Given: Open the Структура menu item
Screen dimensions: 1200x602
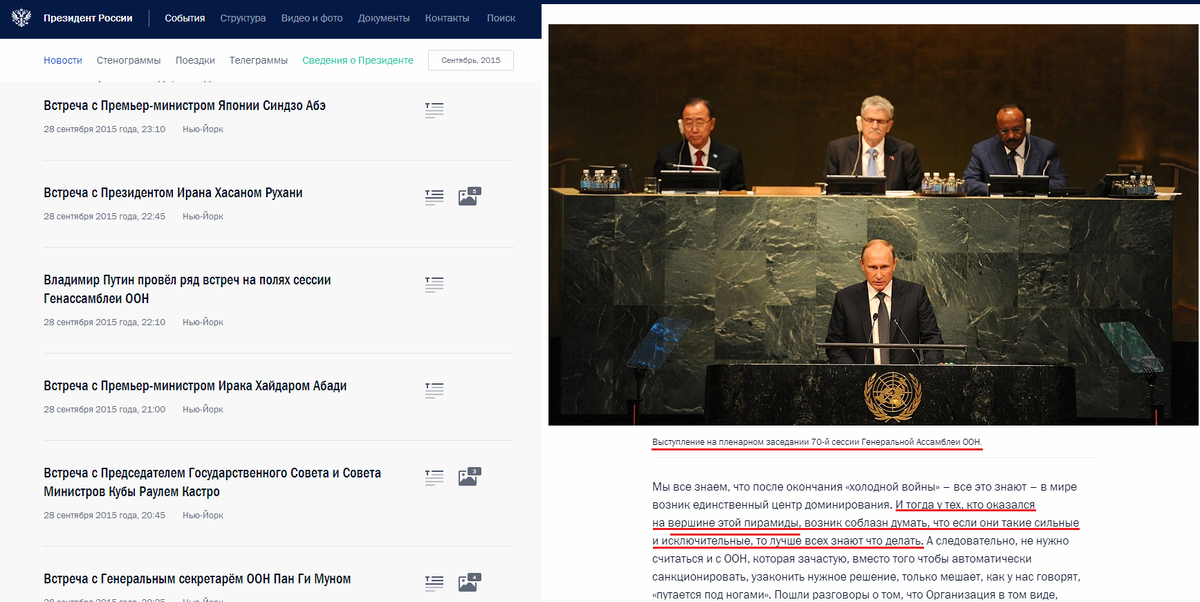Looking at the screenshot, I should 243,18.
